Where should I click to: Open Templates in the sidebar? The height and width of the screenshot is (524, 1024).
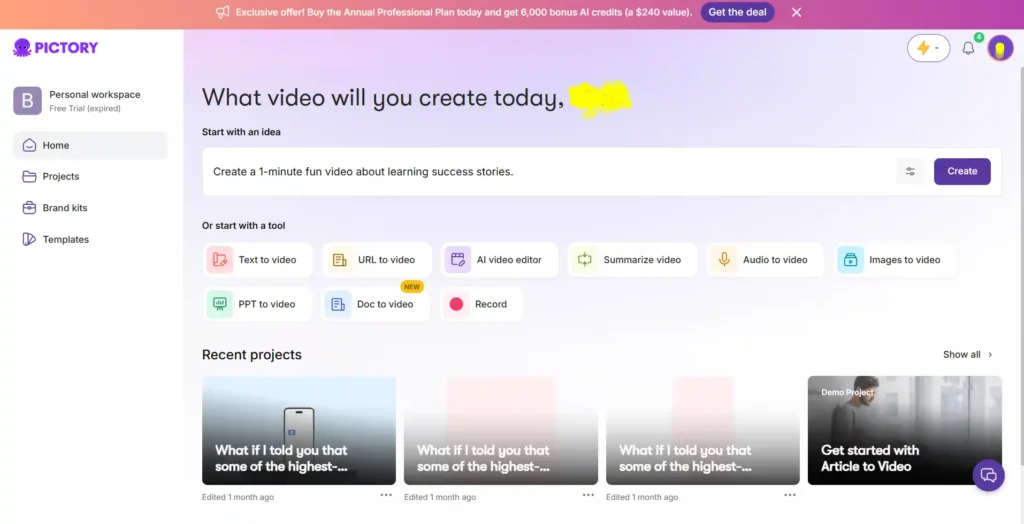[90, 239]
